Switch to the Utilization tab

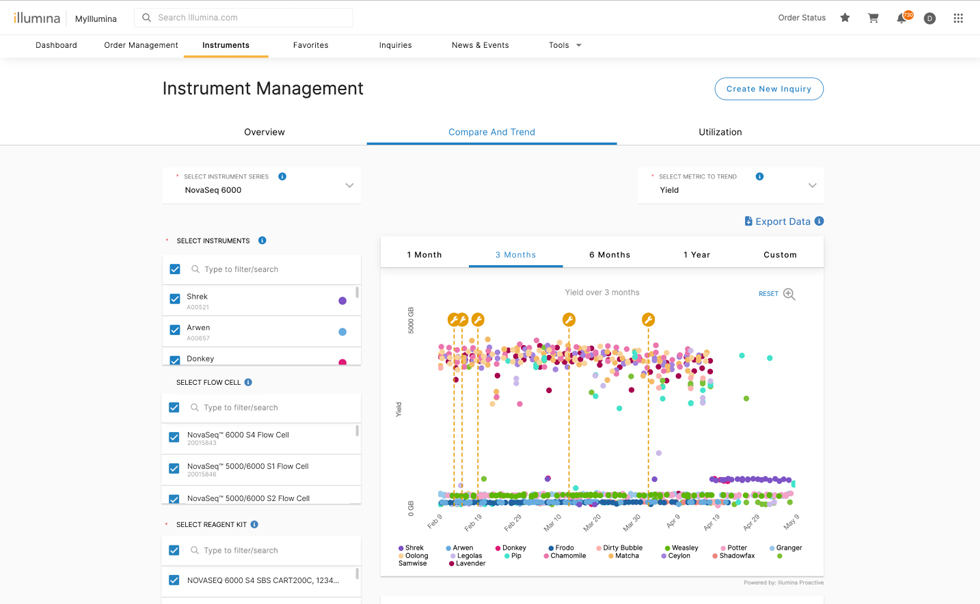coord(720,132)
